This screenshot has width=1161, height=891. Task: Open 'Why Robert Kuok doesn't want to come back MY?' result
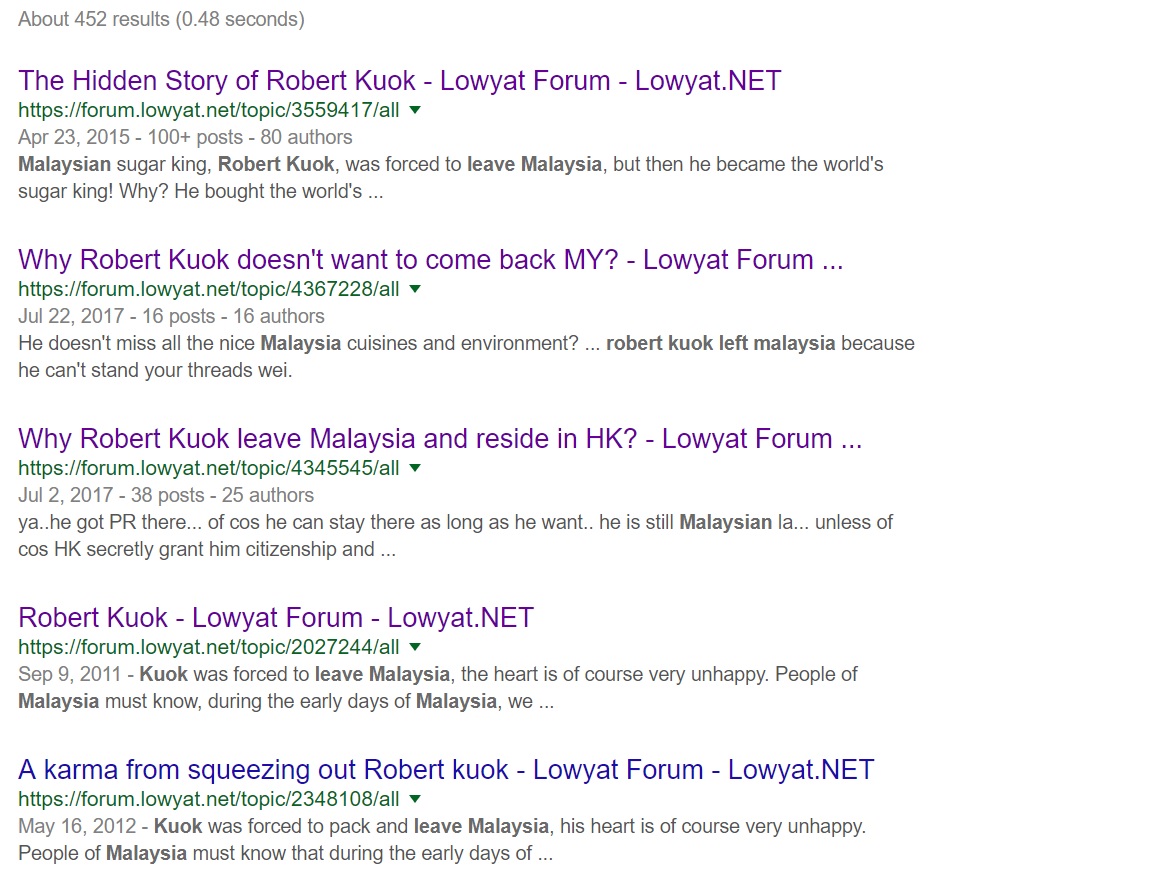[431, 260]
